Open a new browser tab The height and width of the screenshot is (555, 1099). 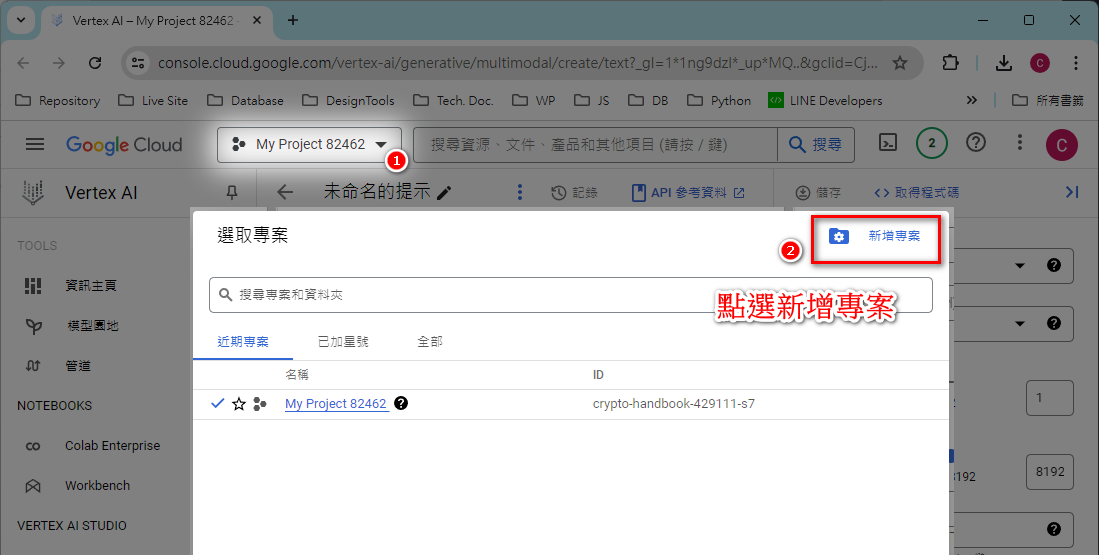point(293,20)
